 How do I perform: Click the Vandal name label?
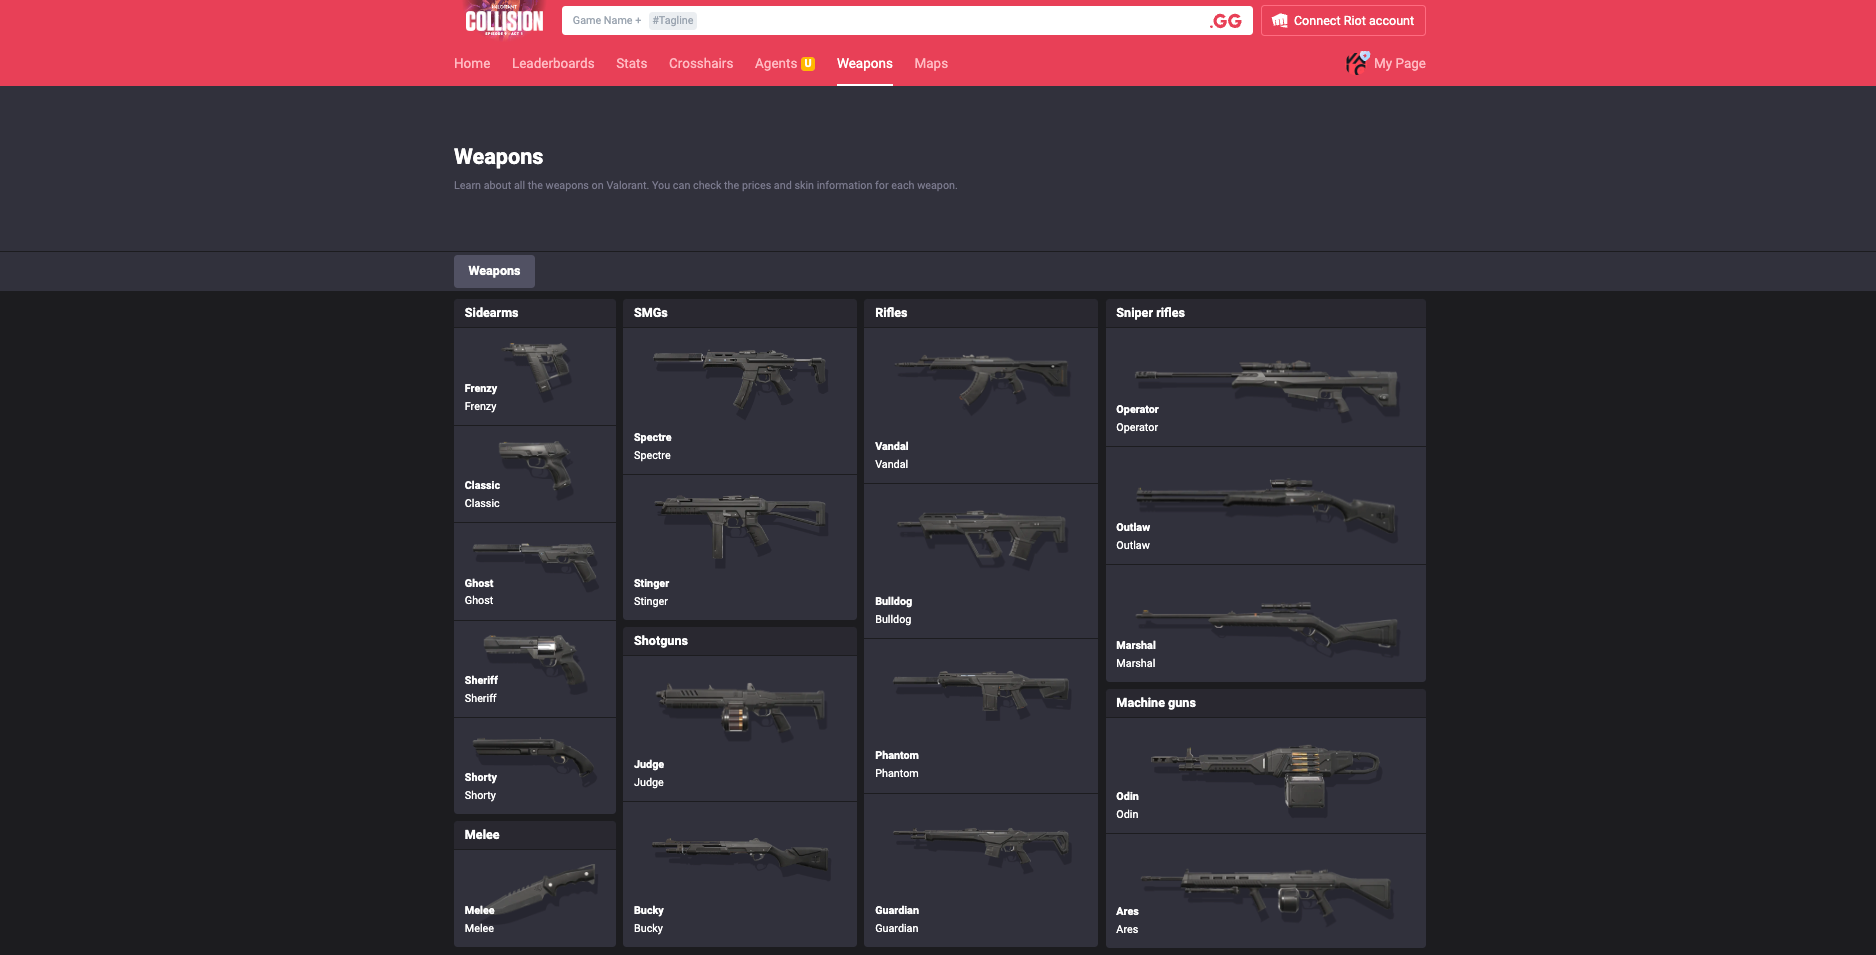coord(892,447)
